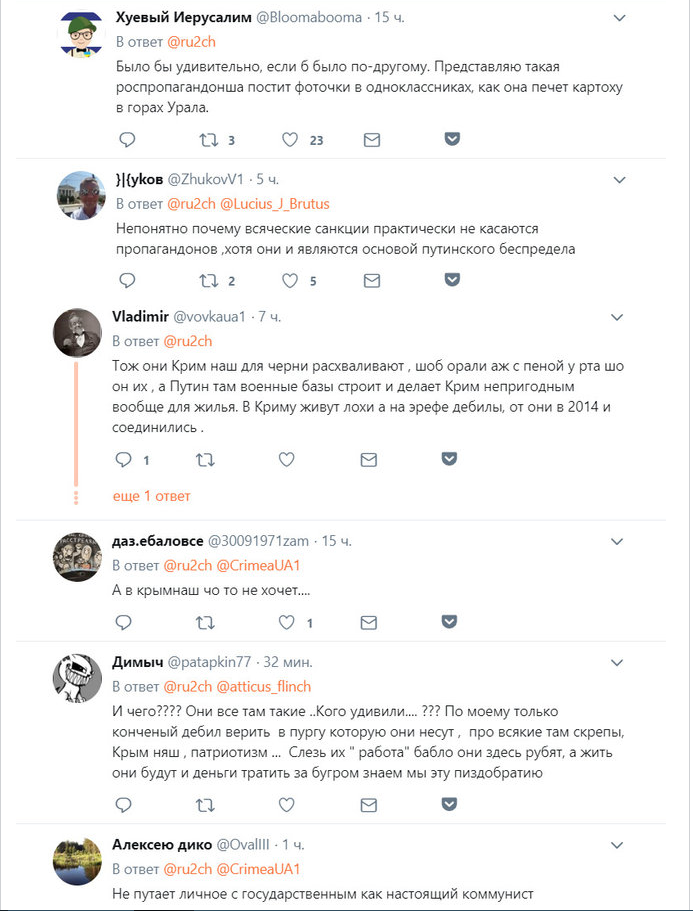Open more options for Алексею дико tweet
This screenshot has width=693, height=911.
[617, 845]
